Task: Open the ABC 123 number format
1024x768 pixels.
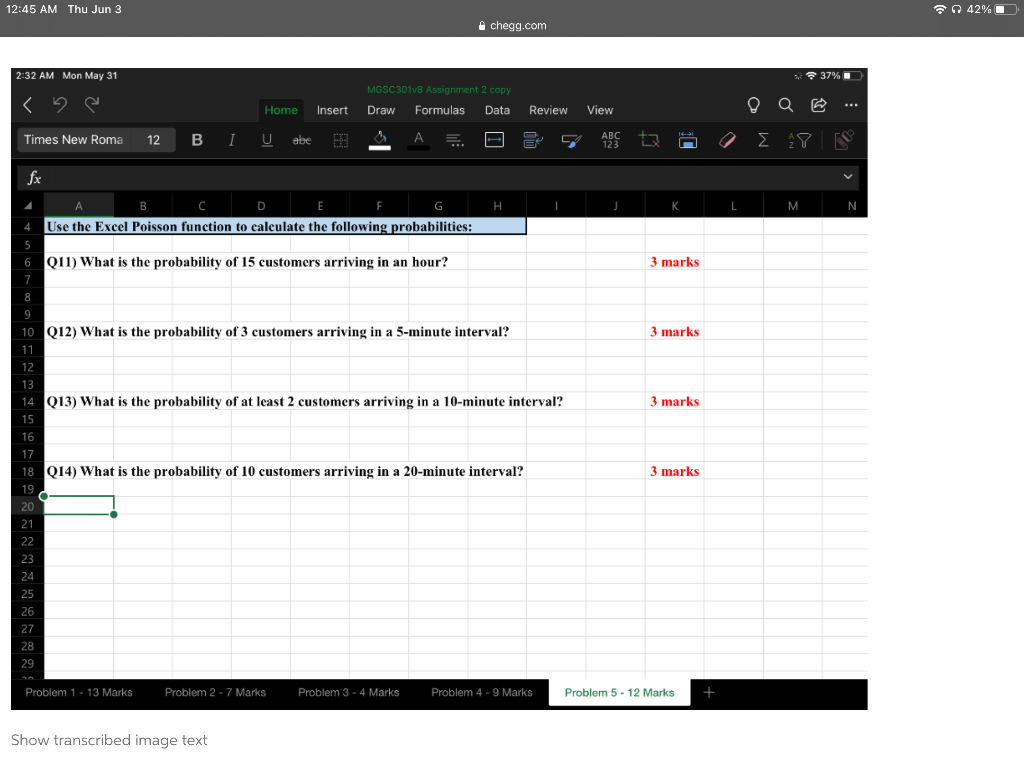Action: [x=611, y=140]
